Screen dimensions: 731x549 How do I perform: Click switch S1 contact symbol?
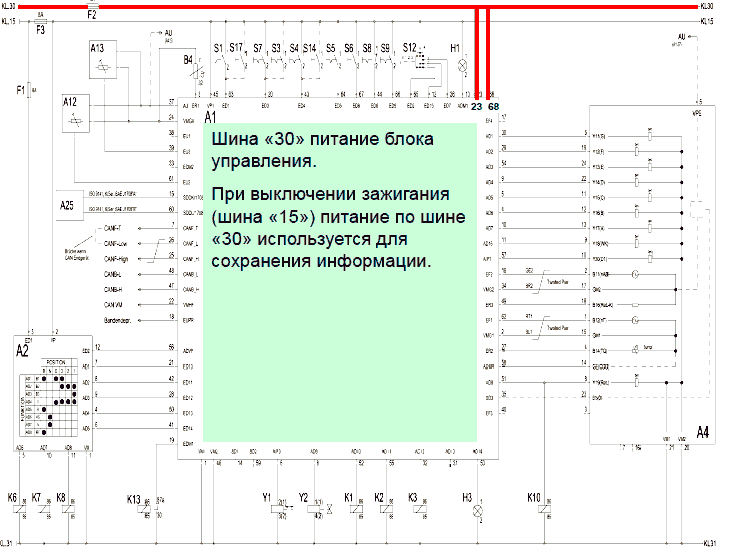pyautogui.click(x=218, y=63)
